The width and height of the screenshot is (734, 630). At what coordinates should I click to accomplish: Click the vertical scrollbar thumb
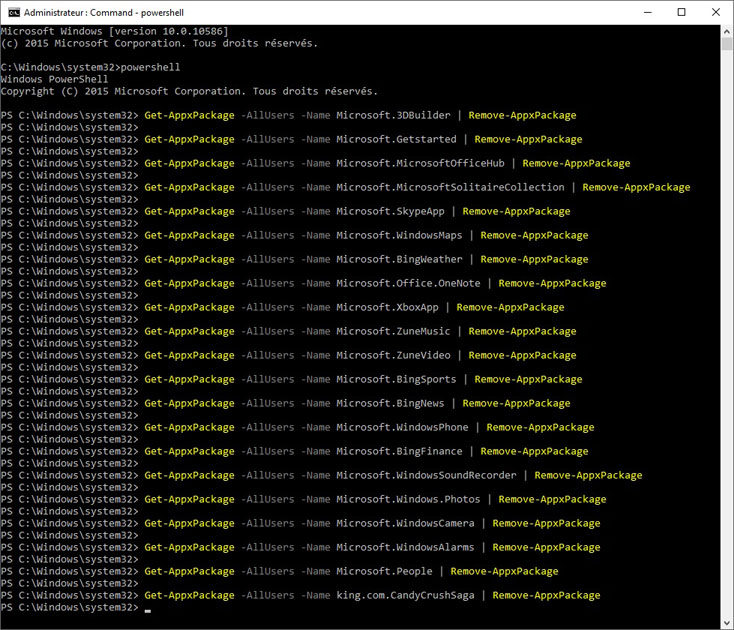[727, 44]
